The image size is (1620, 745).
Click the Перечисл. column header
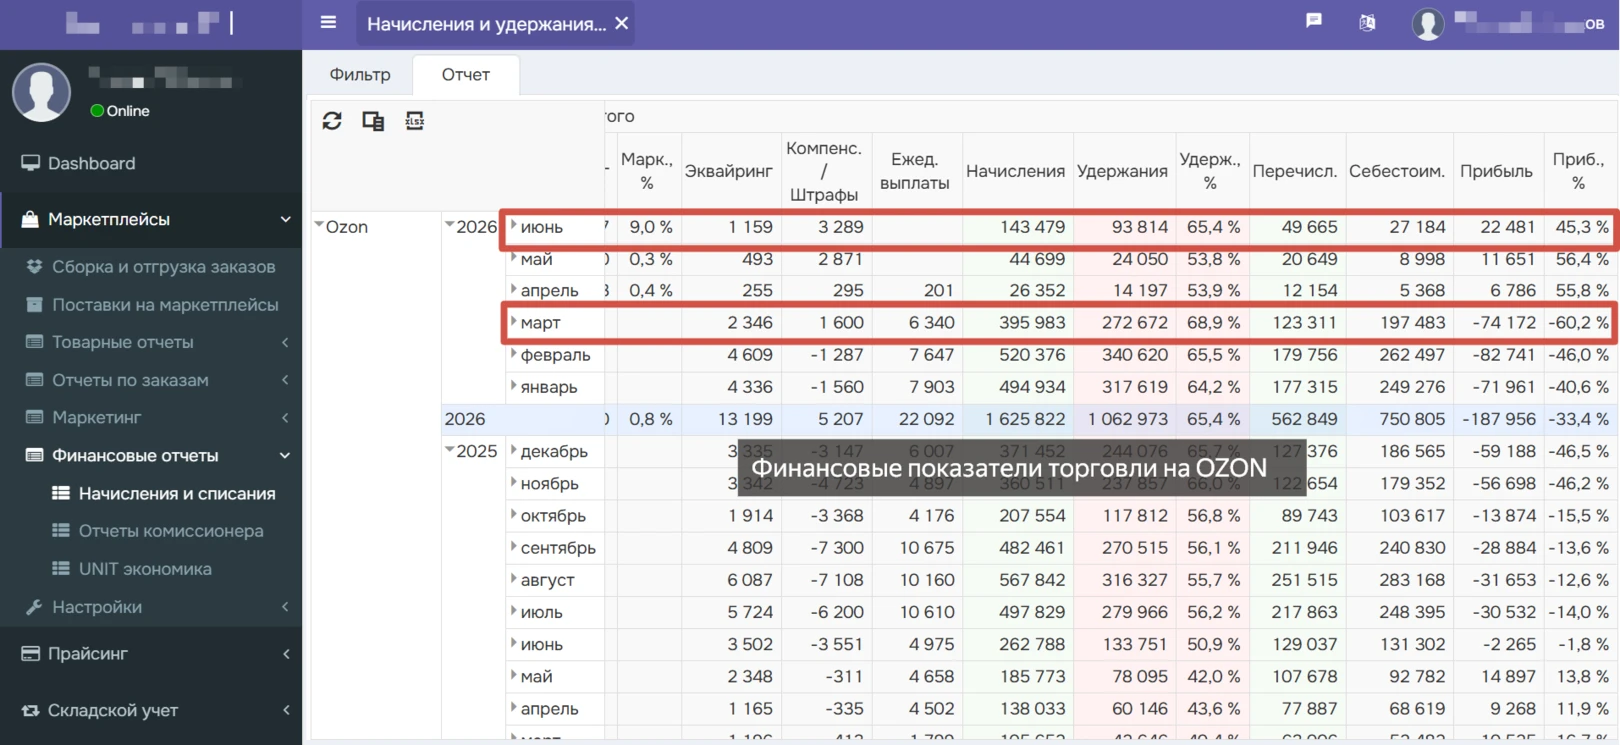pyautogui.click(x=1295, y=171)
